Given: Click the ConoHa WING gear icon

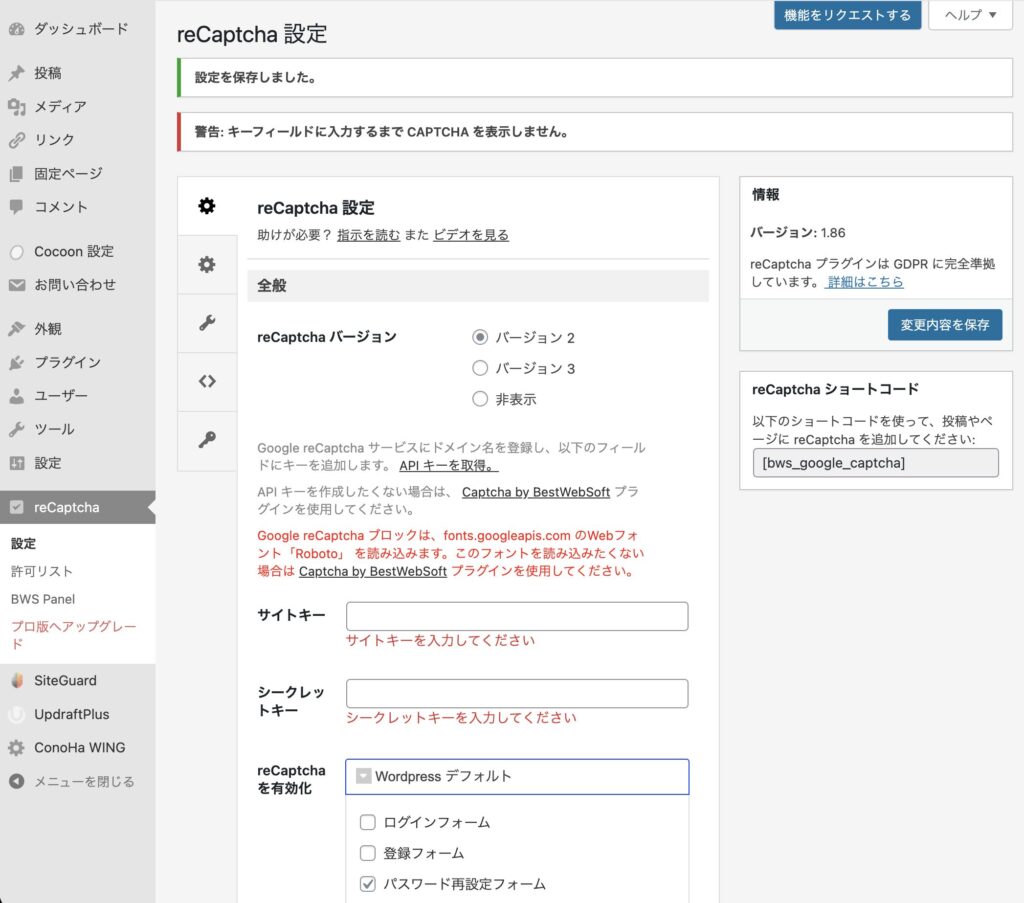Looking at the screenshot, I should click(16, 748).
